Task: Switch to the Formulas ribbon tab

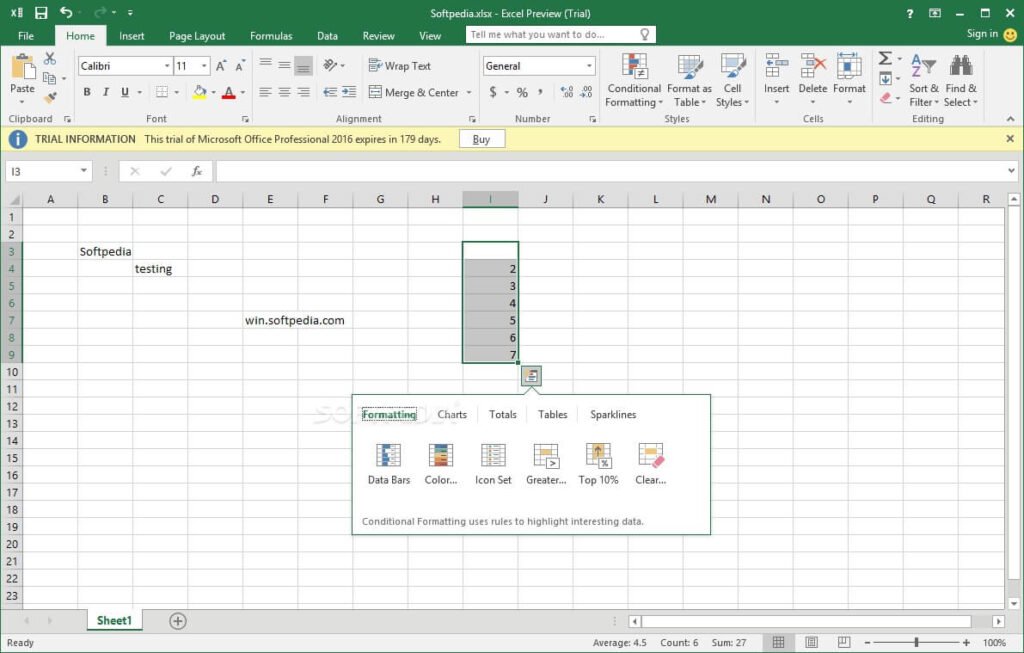Action: point(271,36)
